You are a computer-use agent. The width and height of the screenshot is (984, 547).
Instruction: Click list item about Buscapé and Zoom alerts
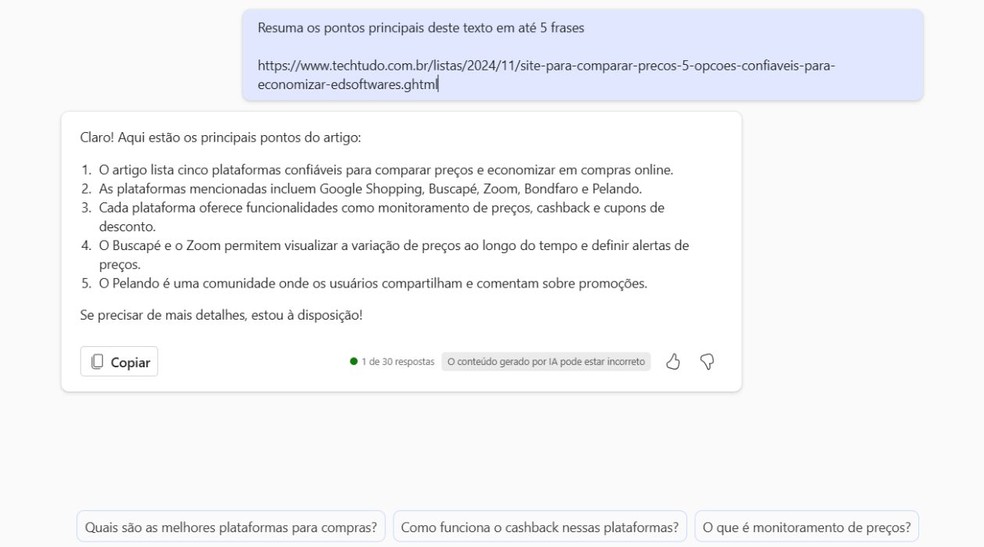393,255
